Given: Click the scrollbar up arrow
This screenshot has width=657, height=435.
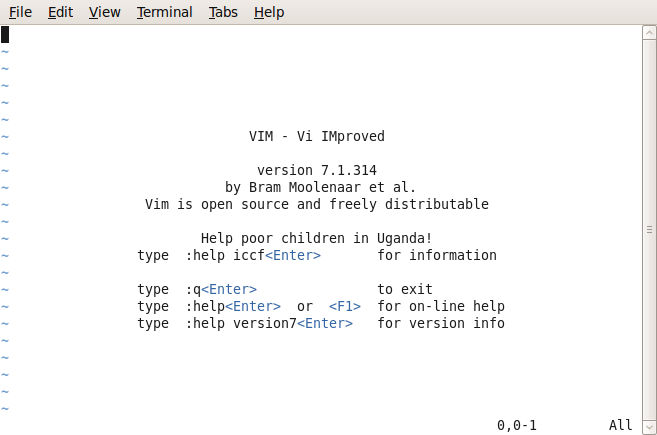Looking at the screenshot, I should pyautogui.click(x=649, y=33).
